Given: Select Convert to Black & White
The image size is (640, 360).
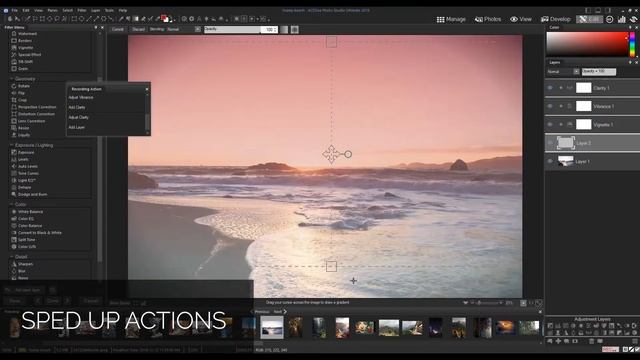Looking at the screenshot, I should [x=37, y=232].
